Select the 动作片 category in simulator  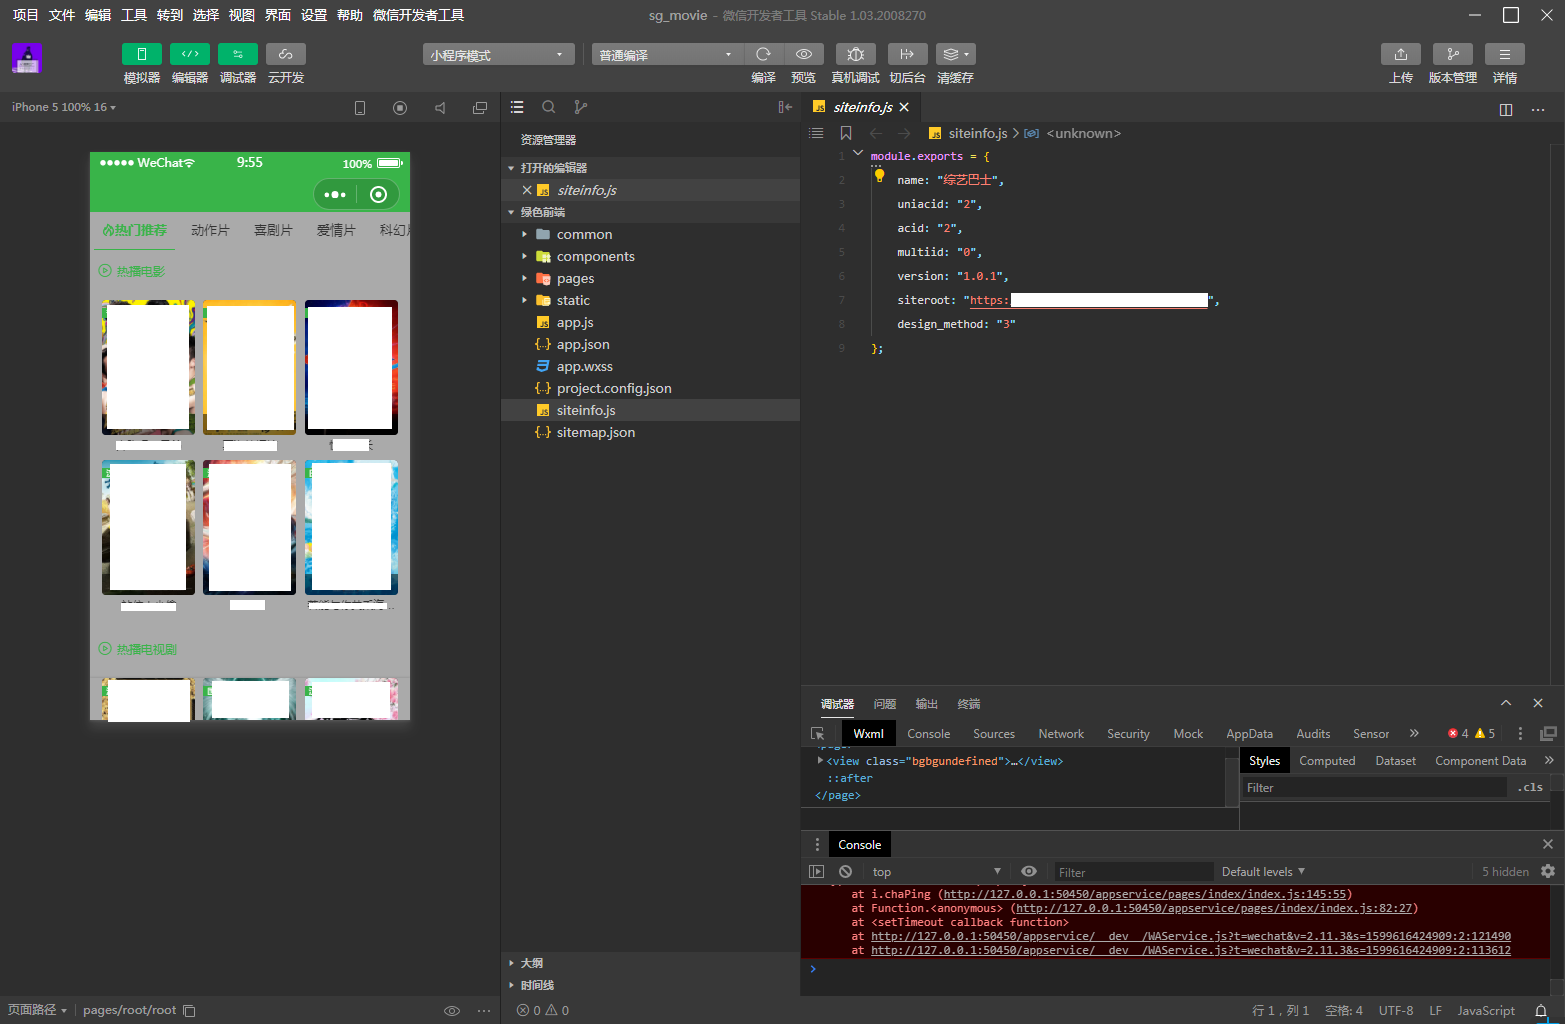210,231
